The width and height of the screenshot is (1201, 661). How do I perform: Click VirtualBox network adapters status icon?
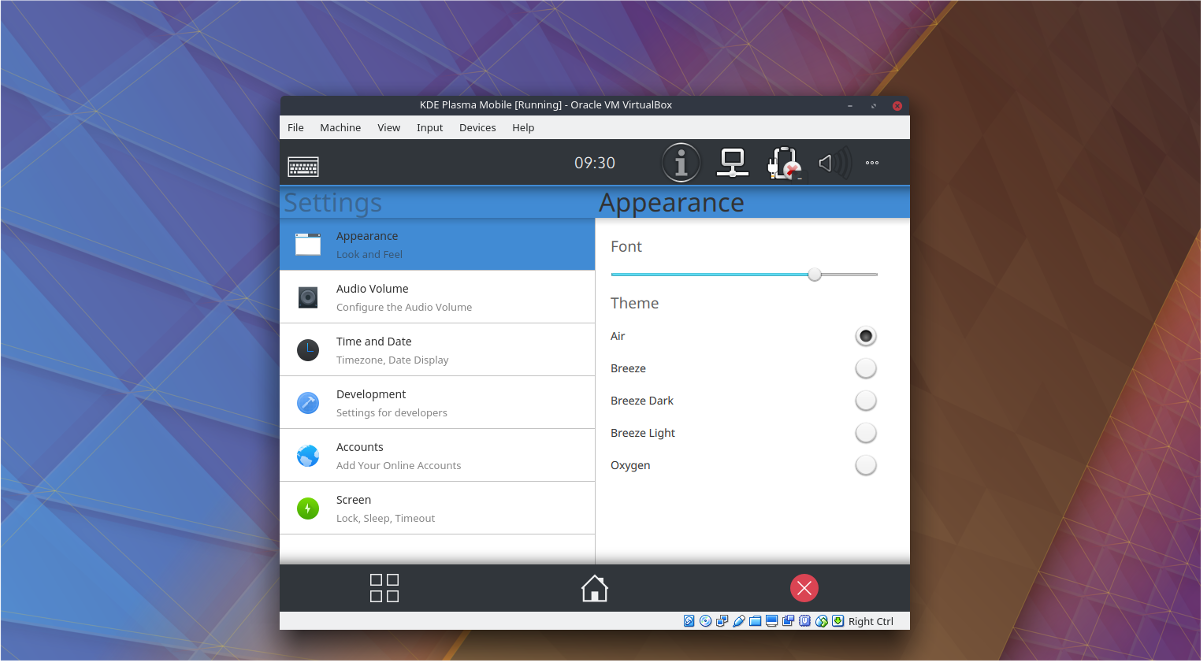pyautogui.click(x=722, y=621)
